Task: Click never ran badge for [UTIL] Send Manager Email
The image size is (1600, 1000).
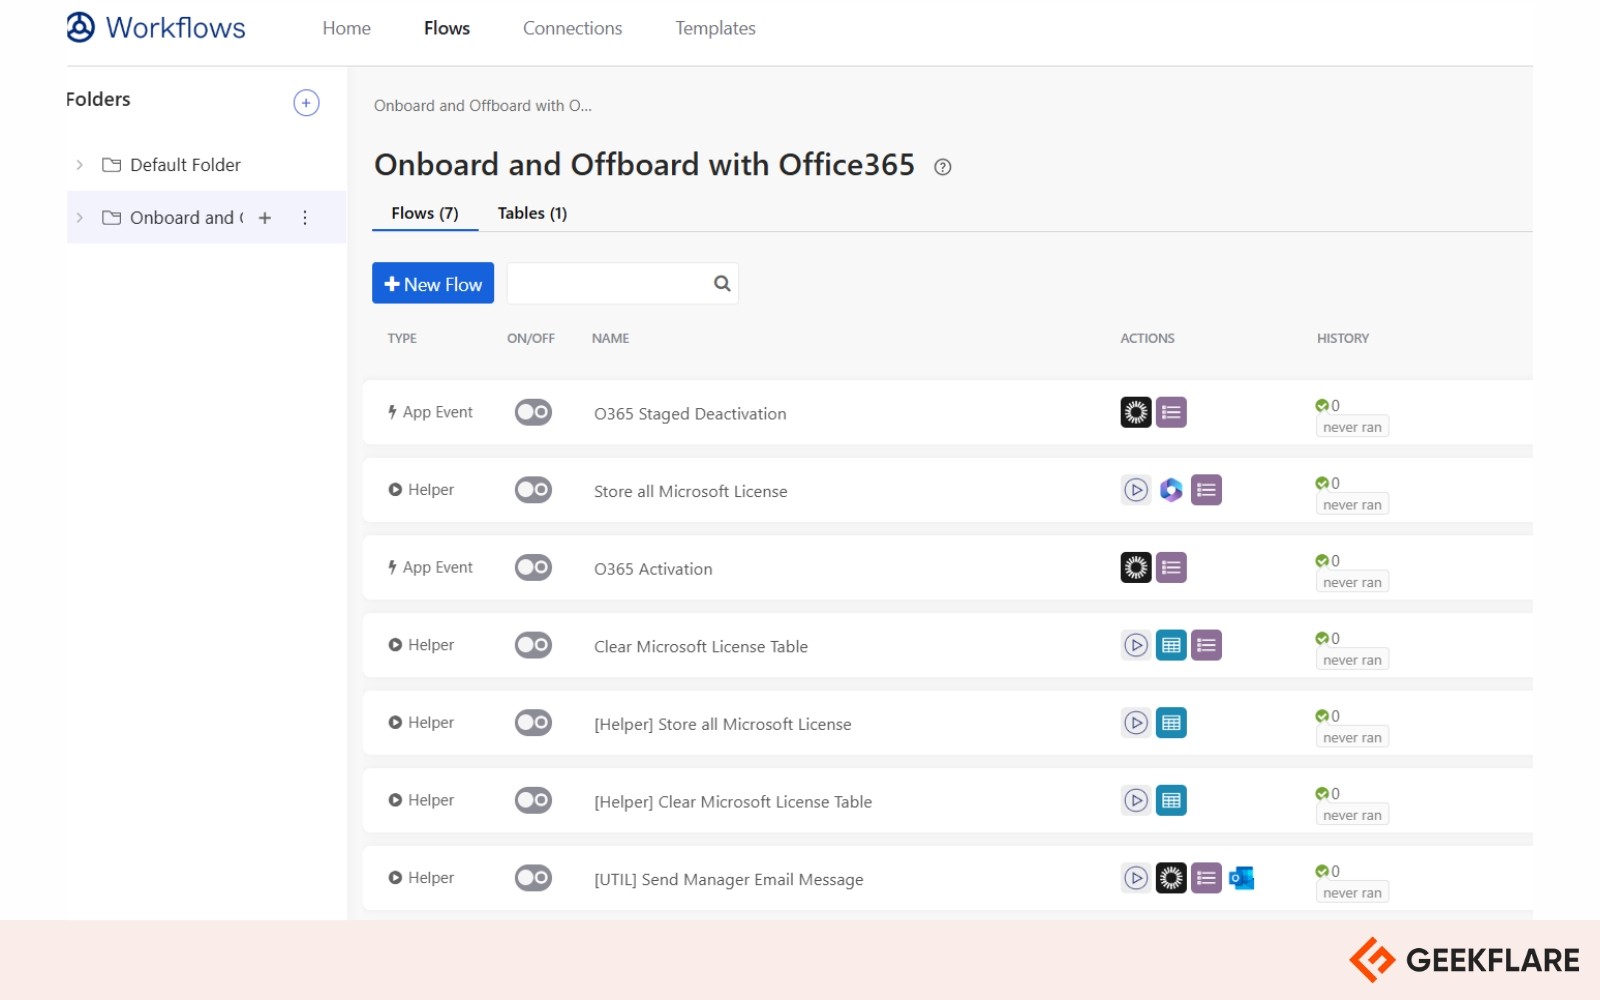Action: pyautogui.click(x=1352, y=893)
